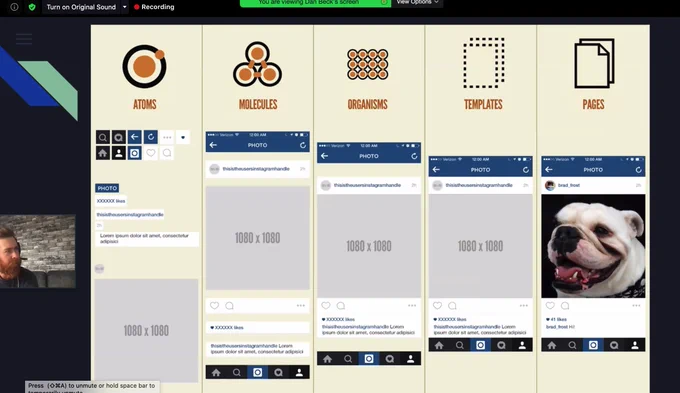The height and width of the screenshot is (393, 680).
Task: Open the faded hamburger menu icon at left
Action: [24, 39]
